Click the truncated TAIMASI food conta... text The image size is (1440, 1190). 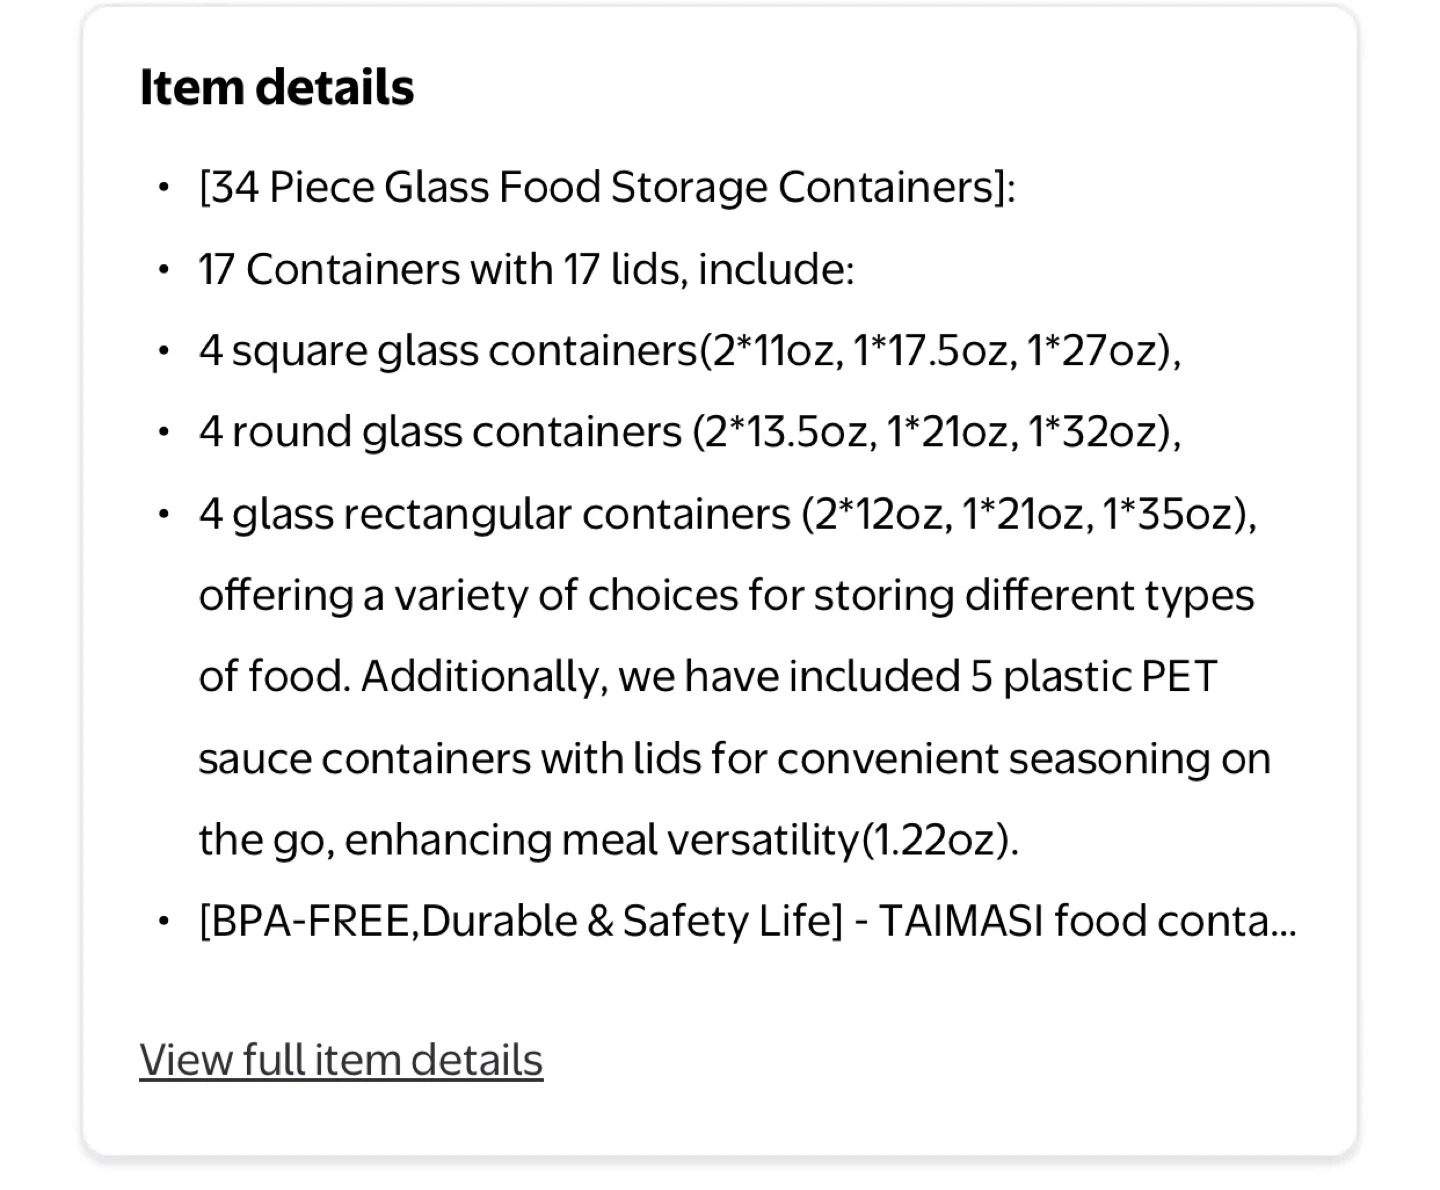tap(1087, 921)
